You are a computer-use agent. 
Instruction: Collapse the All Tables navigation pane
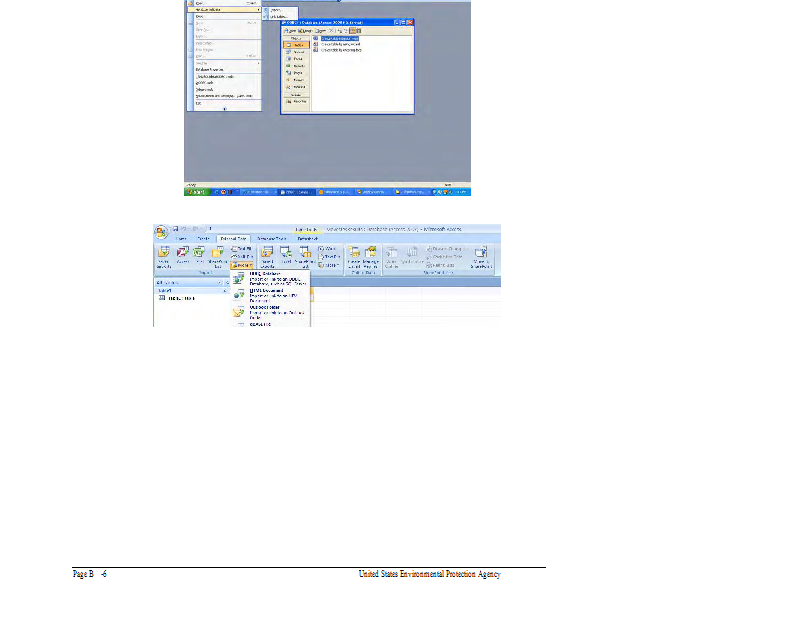point(227,283)
